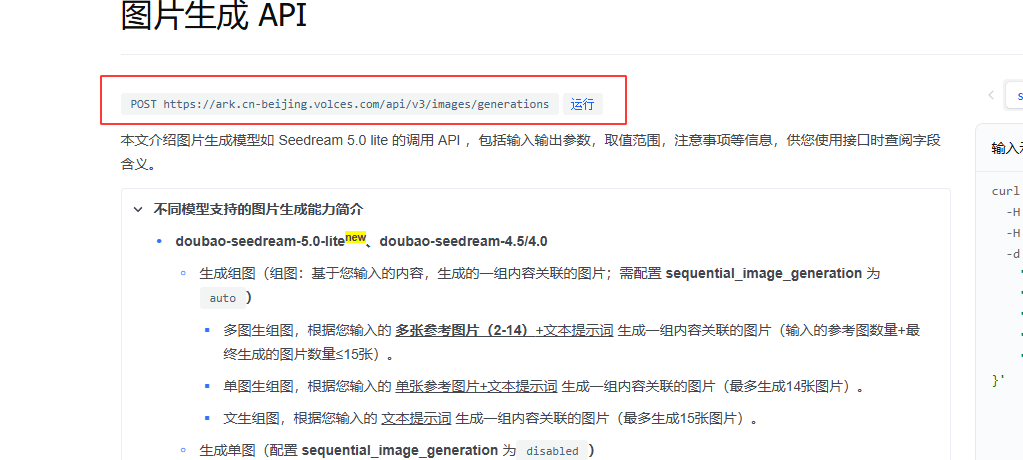
Task: Click the left arrow chevron in the code sample tabs
Action: 991,95
